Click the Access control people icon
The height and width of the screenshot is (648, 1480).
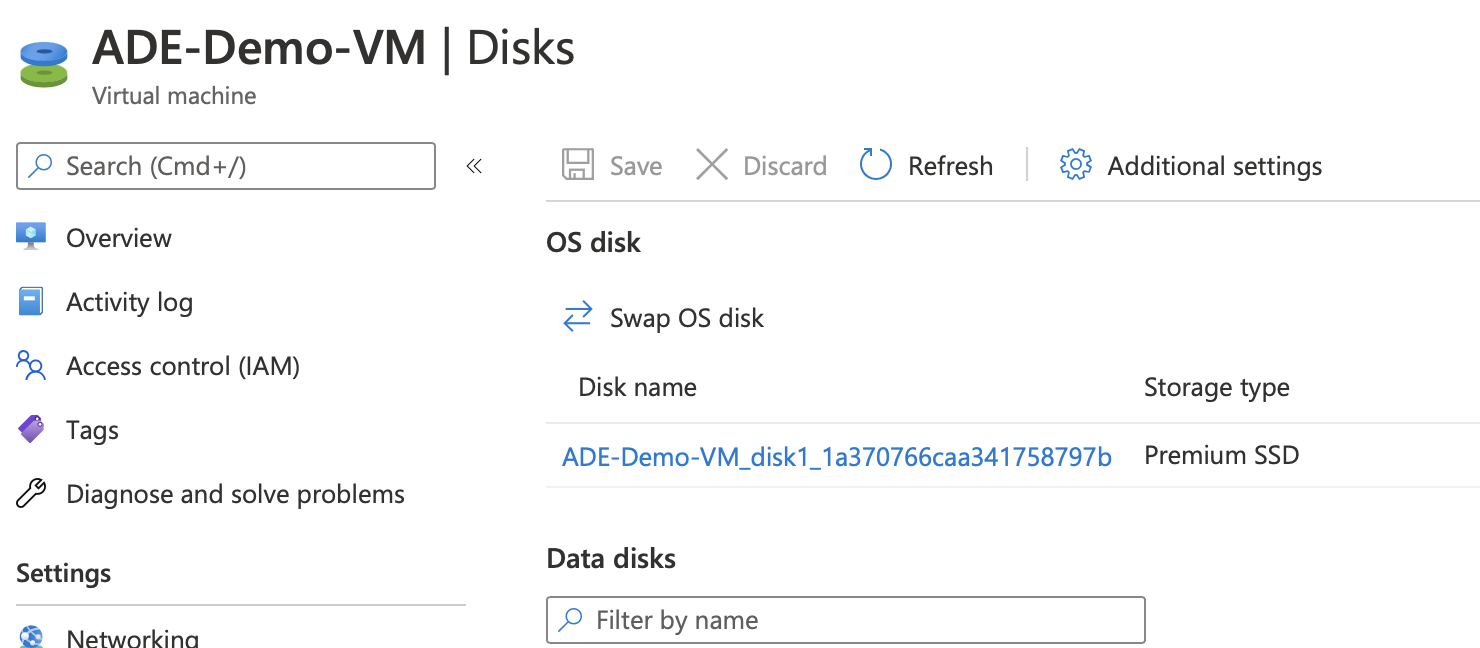pos(31,366)
